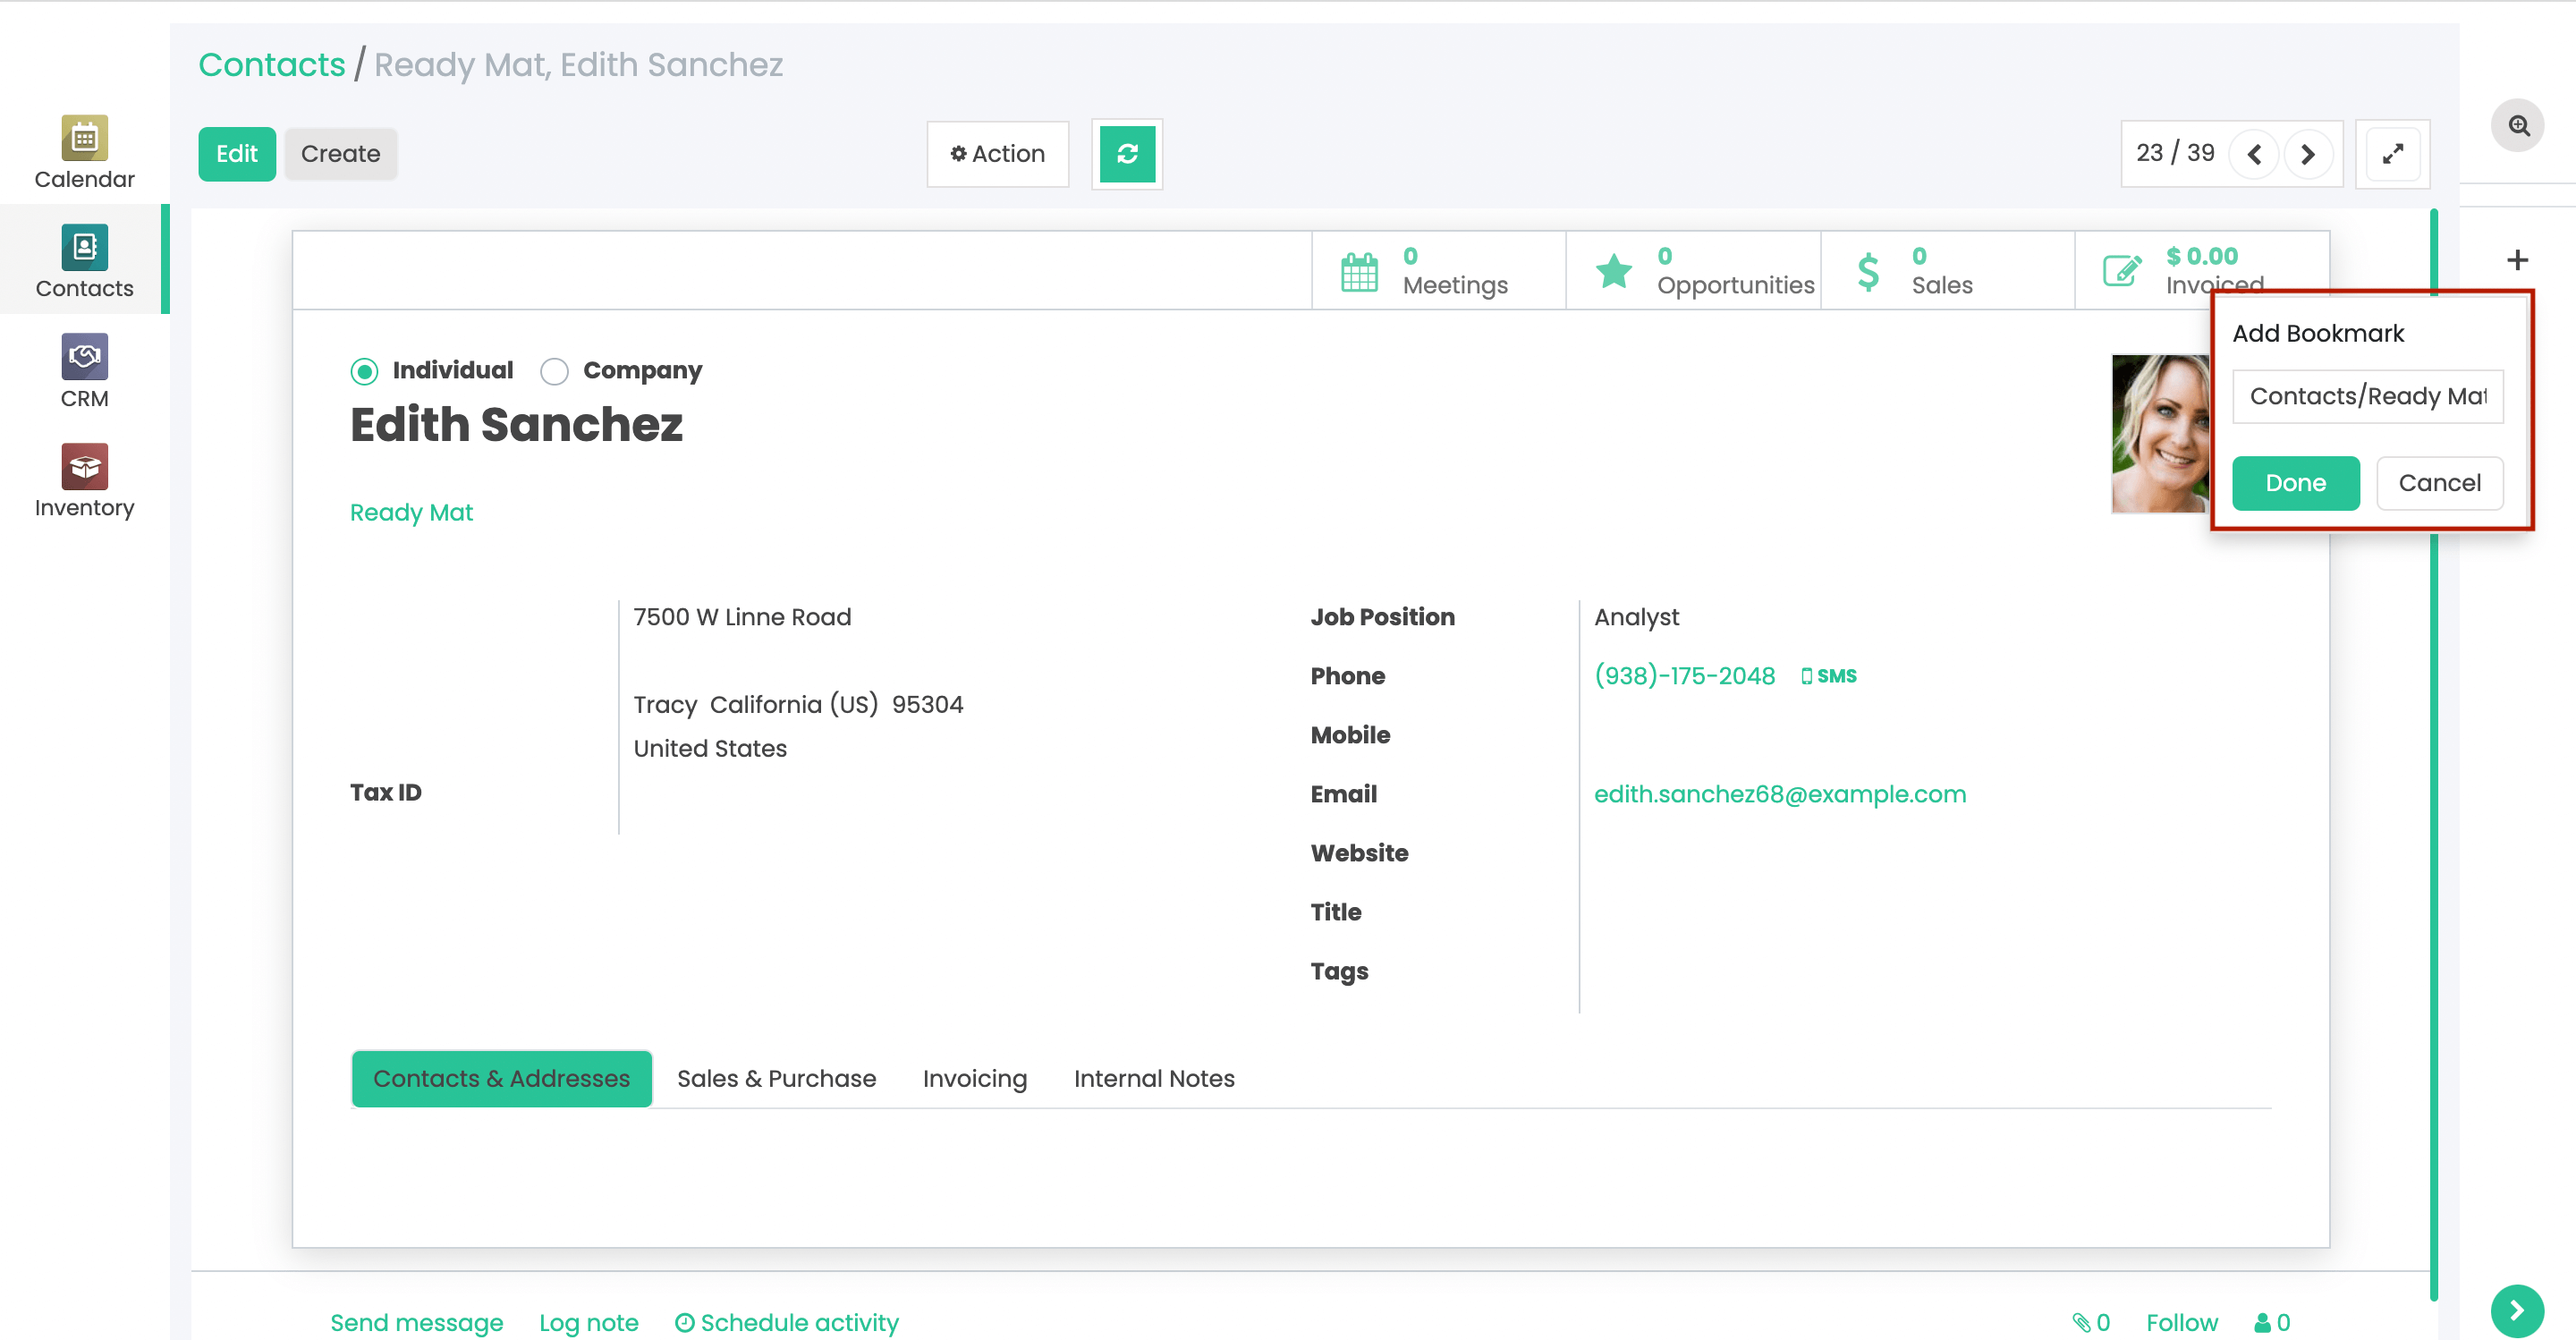The width and height of the screenshot is (2576, 1340).
Task: Click Done in Add Bookmark popup
Action: click(x=2295, y=483)
